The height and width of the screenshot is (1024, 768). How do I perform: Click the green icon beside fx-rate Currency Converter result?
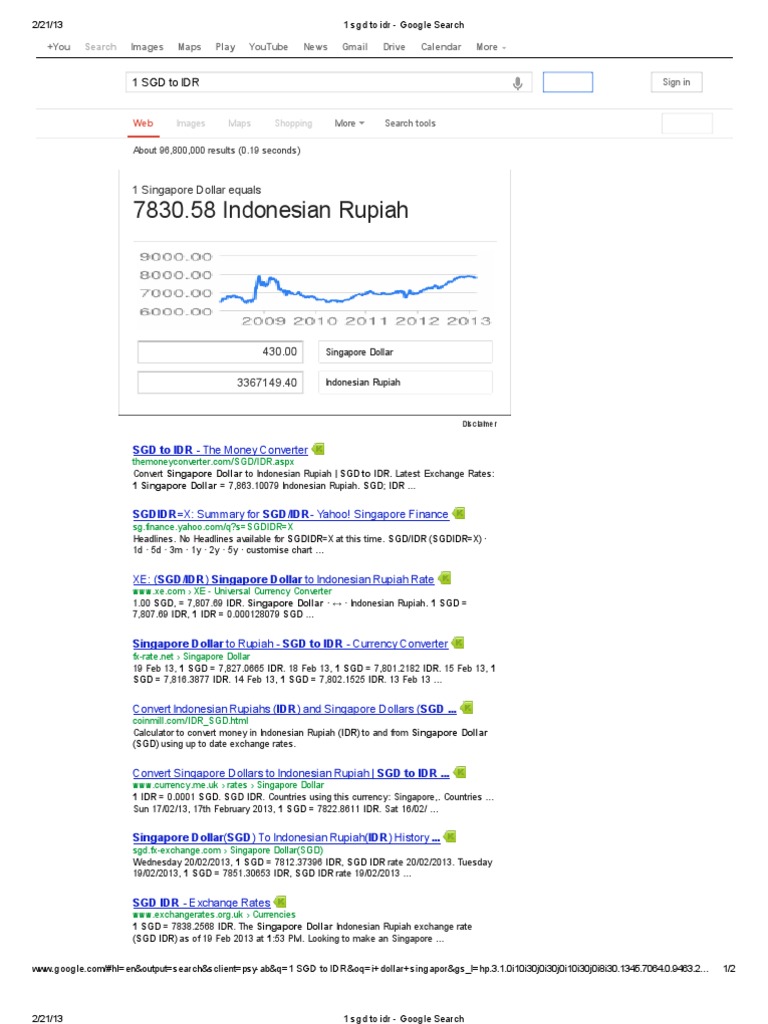tap(458, 643)
